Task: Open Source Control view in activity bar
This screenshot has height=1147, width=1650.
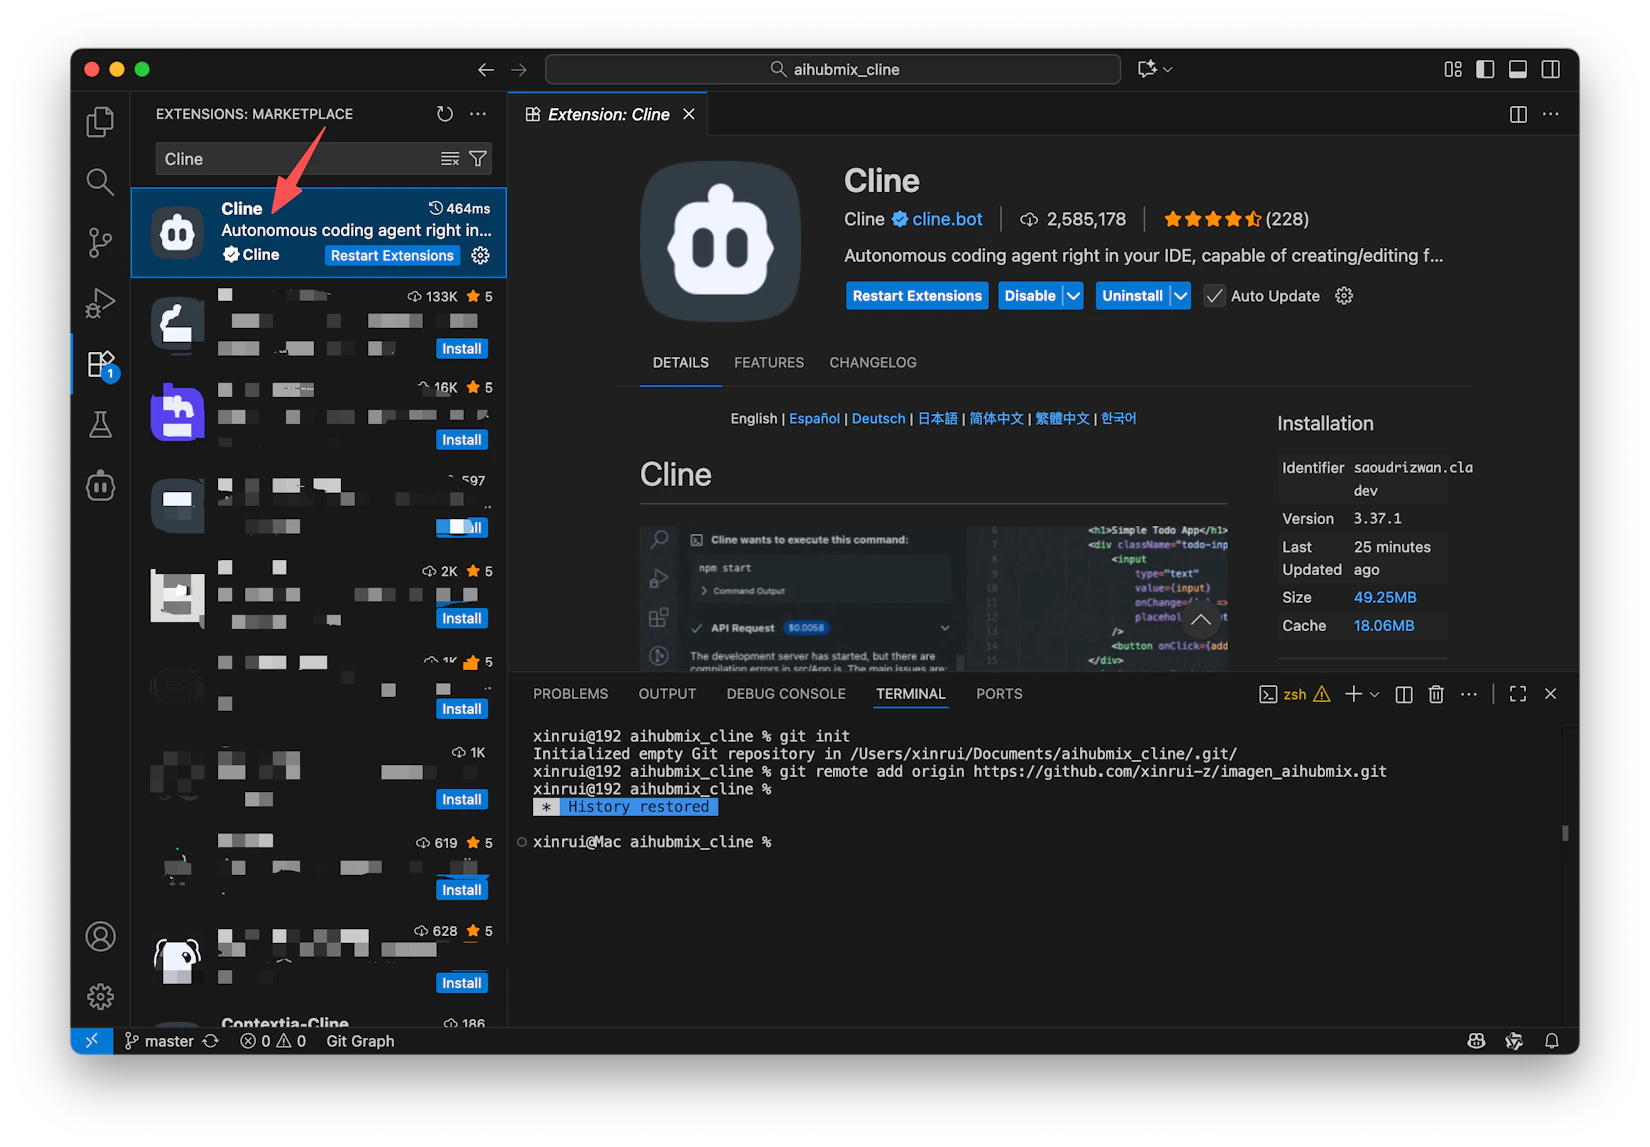Action: (100, 243)
